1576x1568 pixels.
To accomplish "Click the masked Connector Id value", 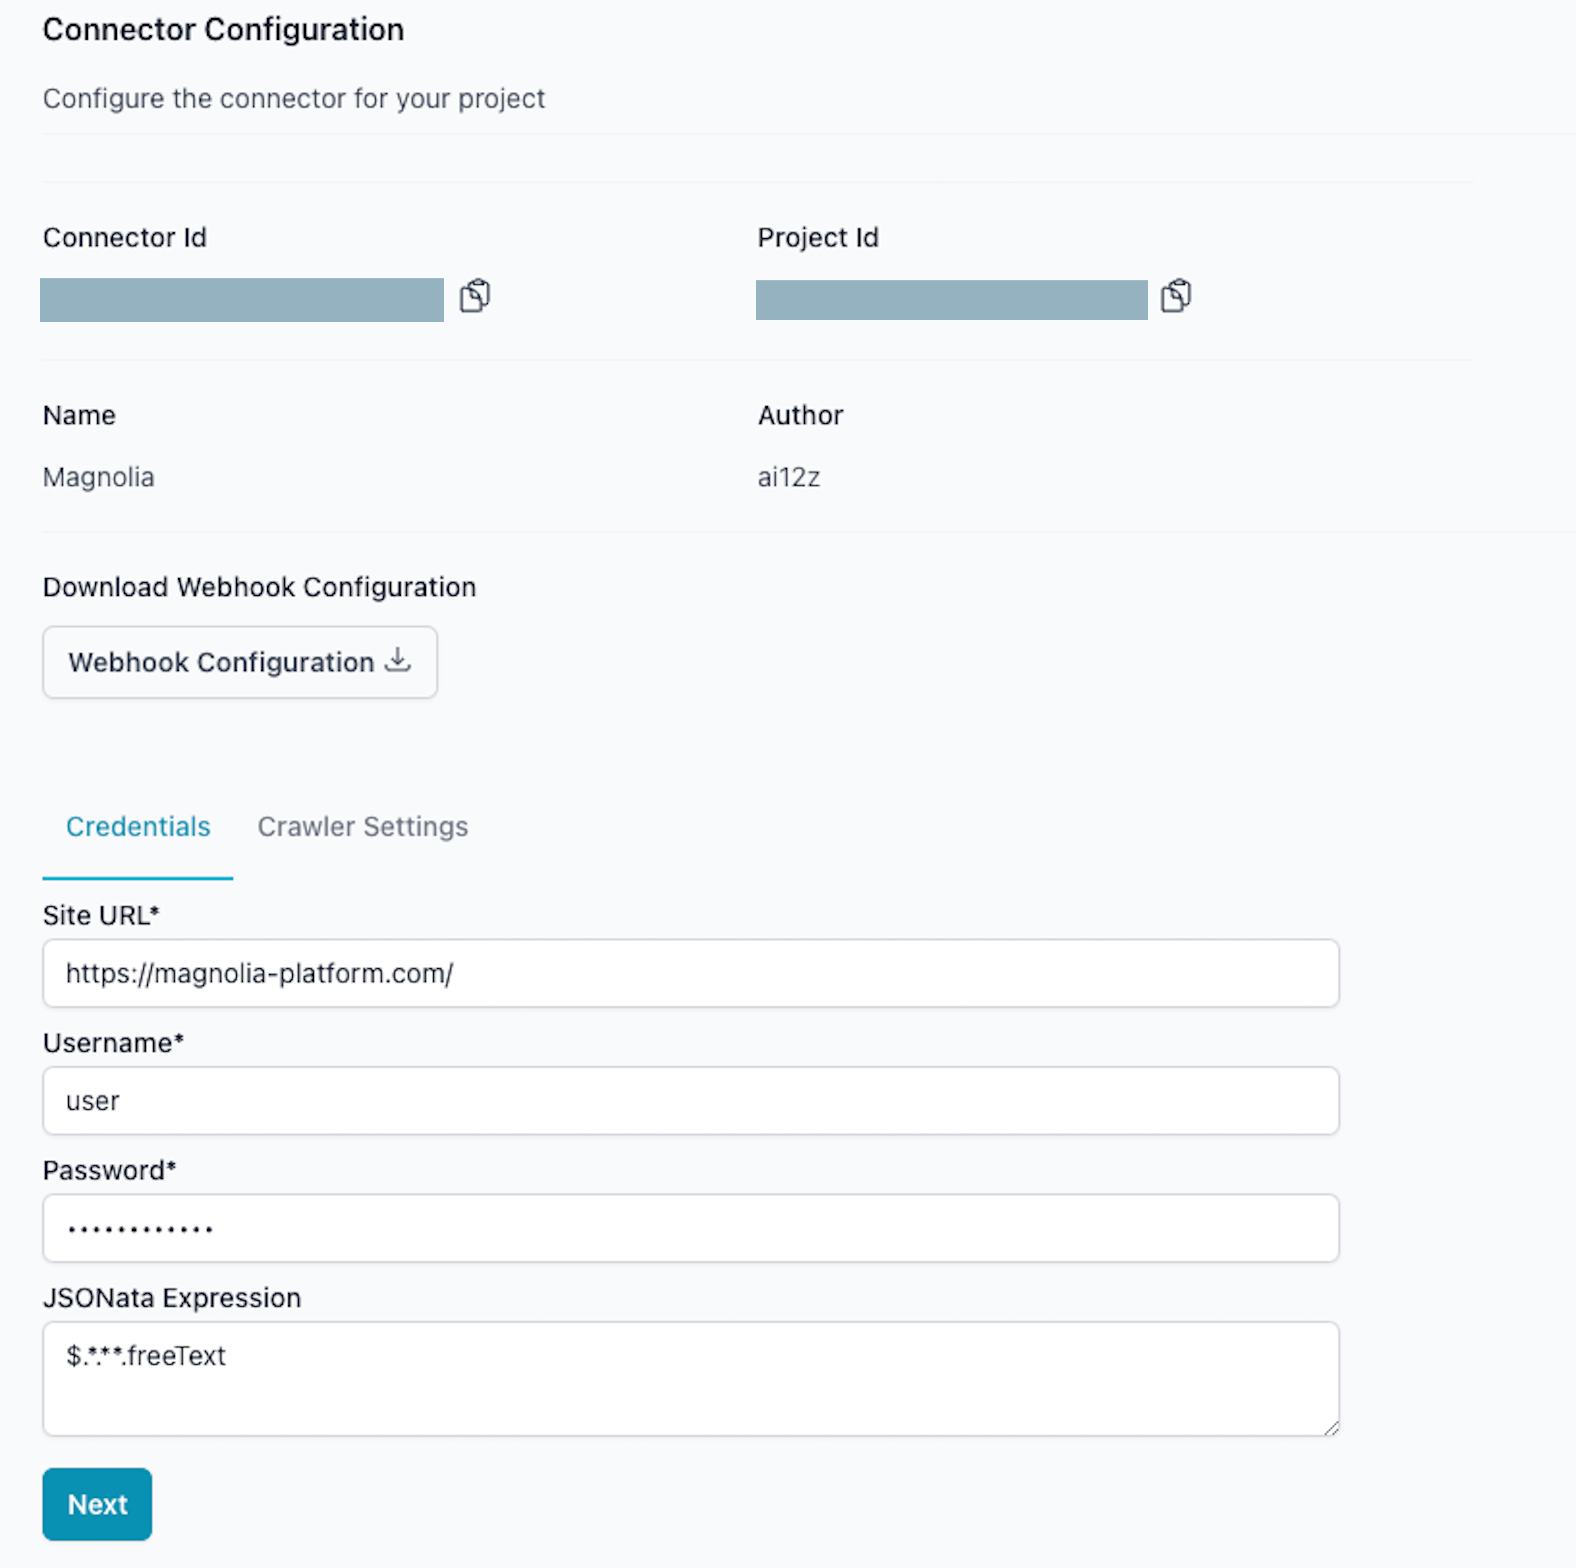I will tap(242, 300).
